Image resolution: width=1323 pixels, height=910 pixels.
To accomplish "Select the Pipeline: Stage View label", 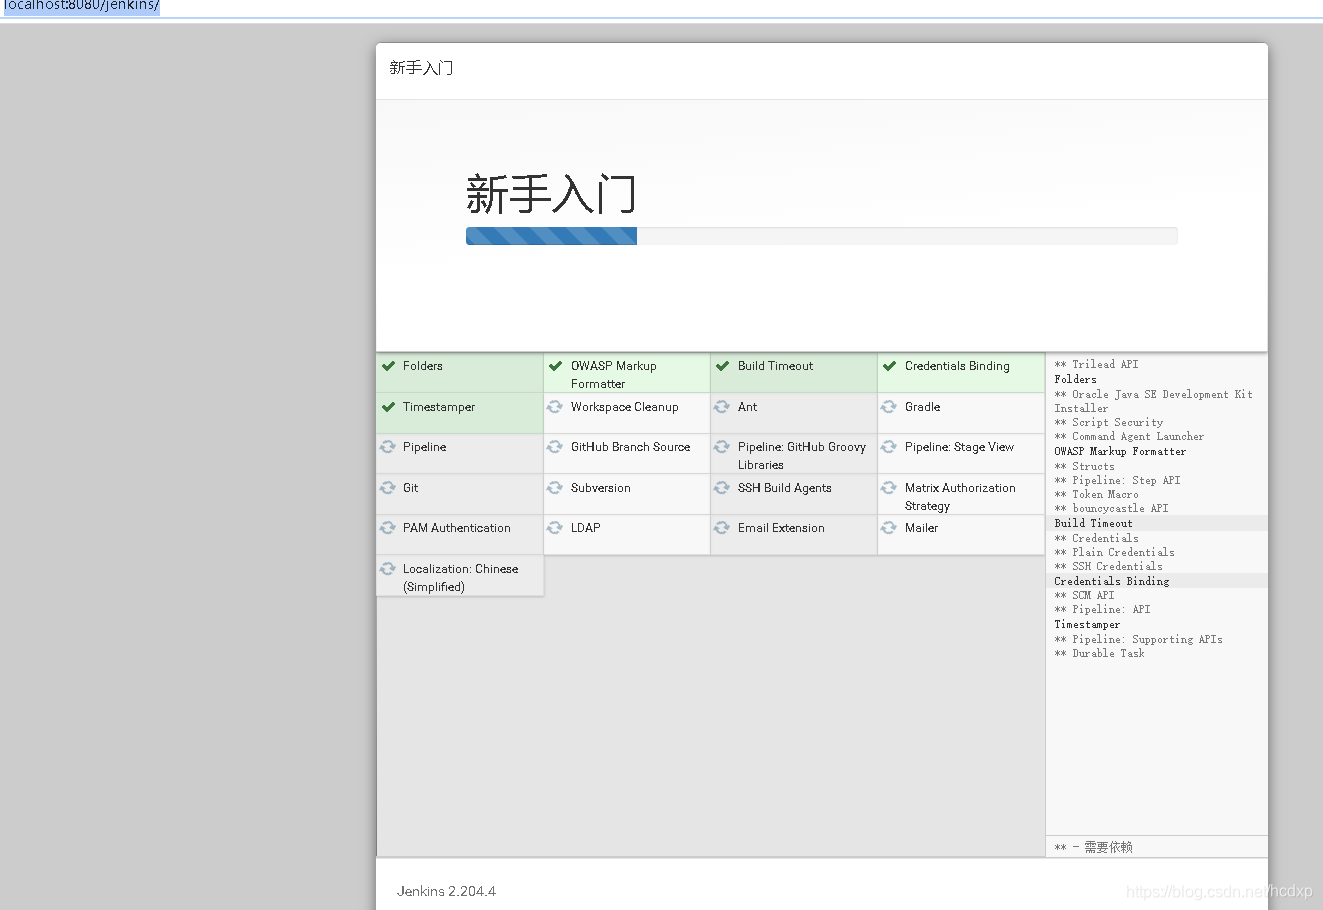I will coord(960,447).
